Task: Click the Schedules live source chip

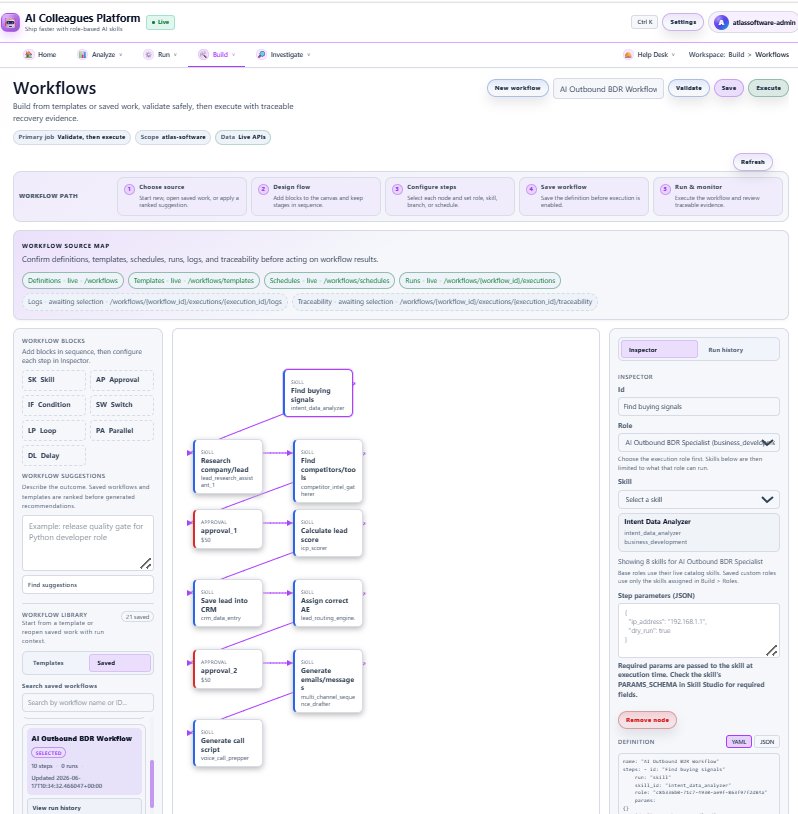Action: [329, 281]
